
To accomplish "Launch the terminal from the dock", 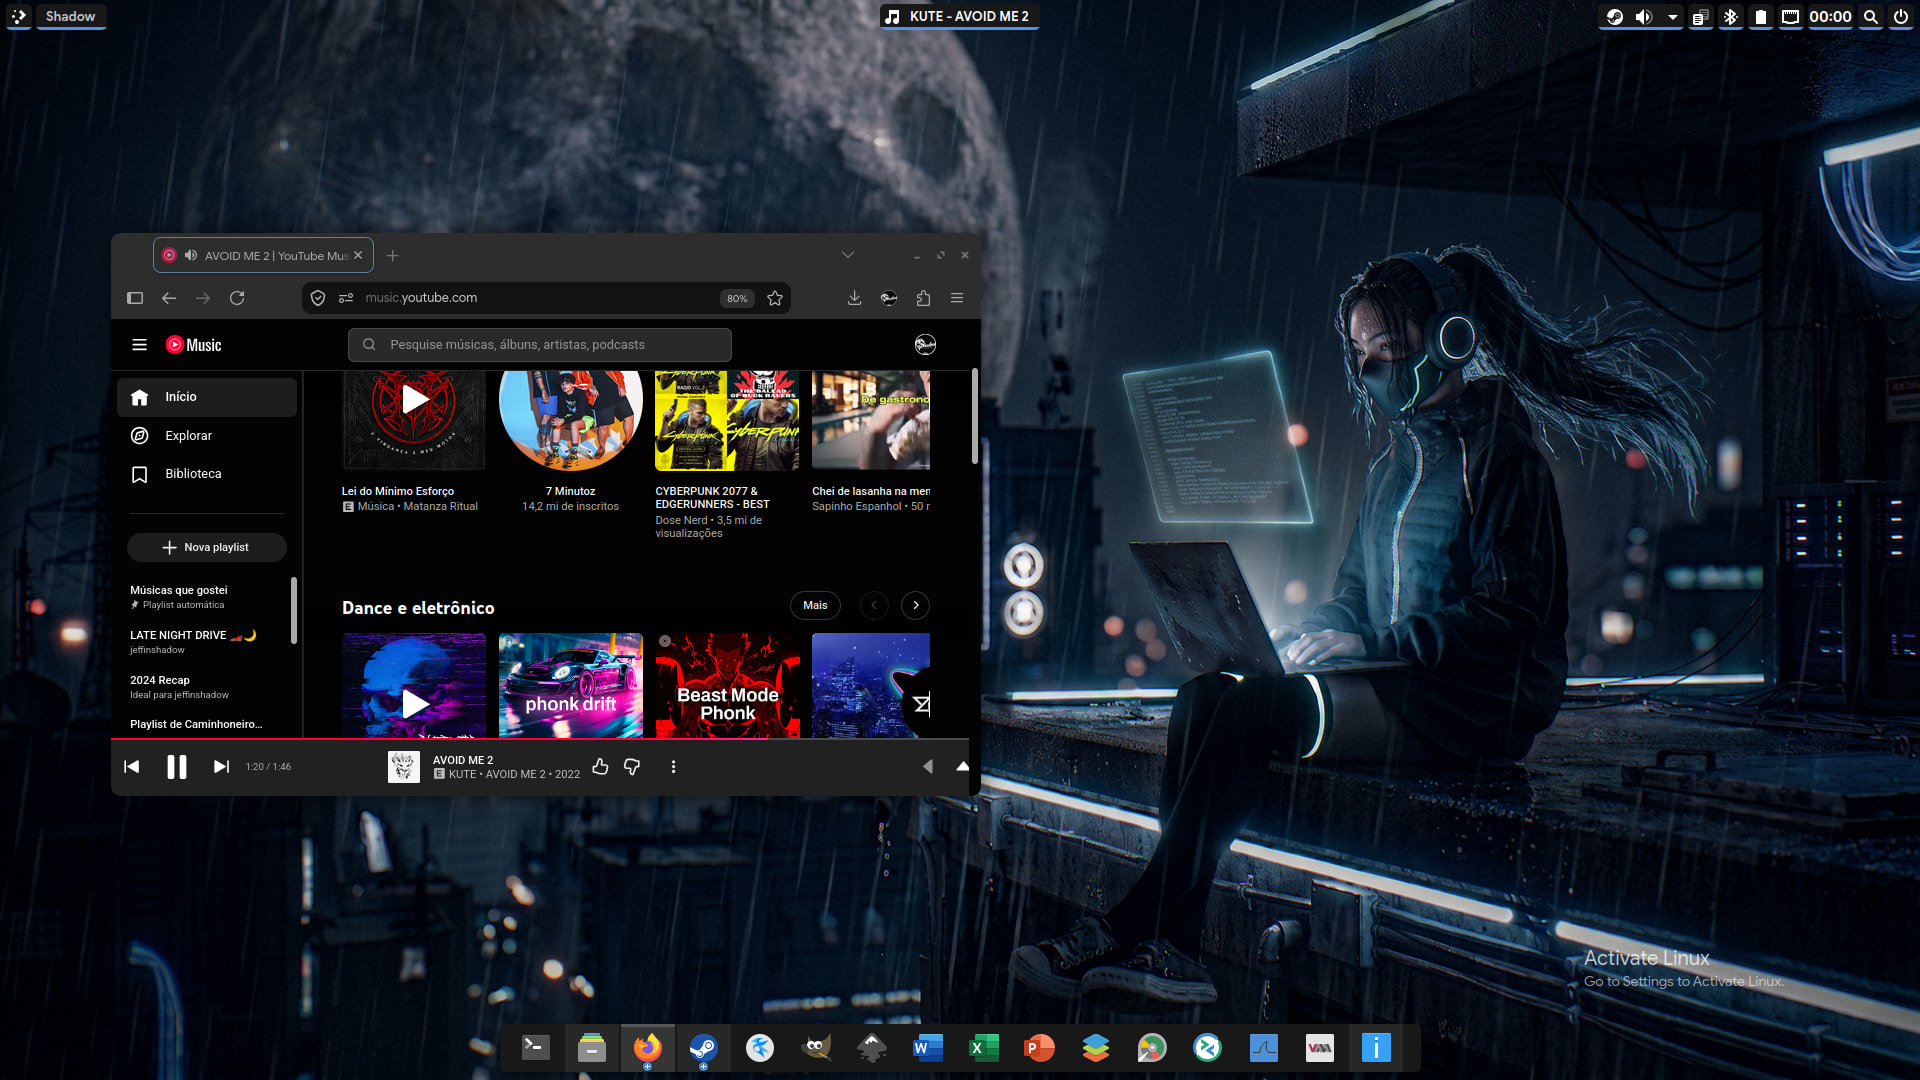I will tap(536, 1047).
